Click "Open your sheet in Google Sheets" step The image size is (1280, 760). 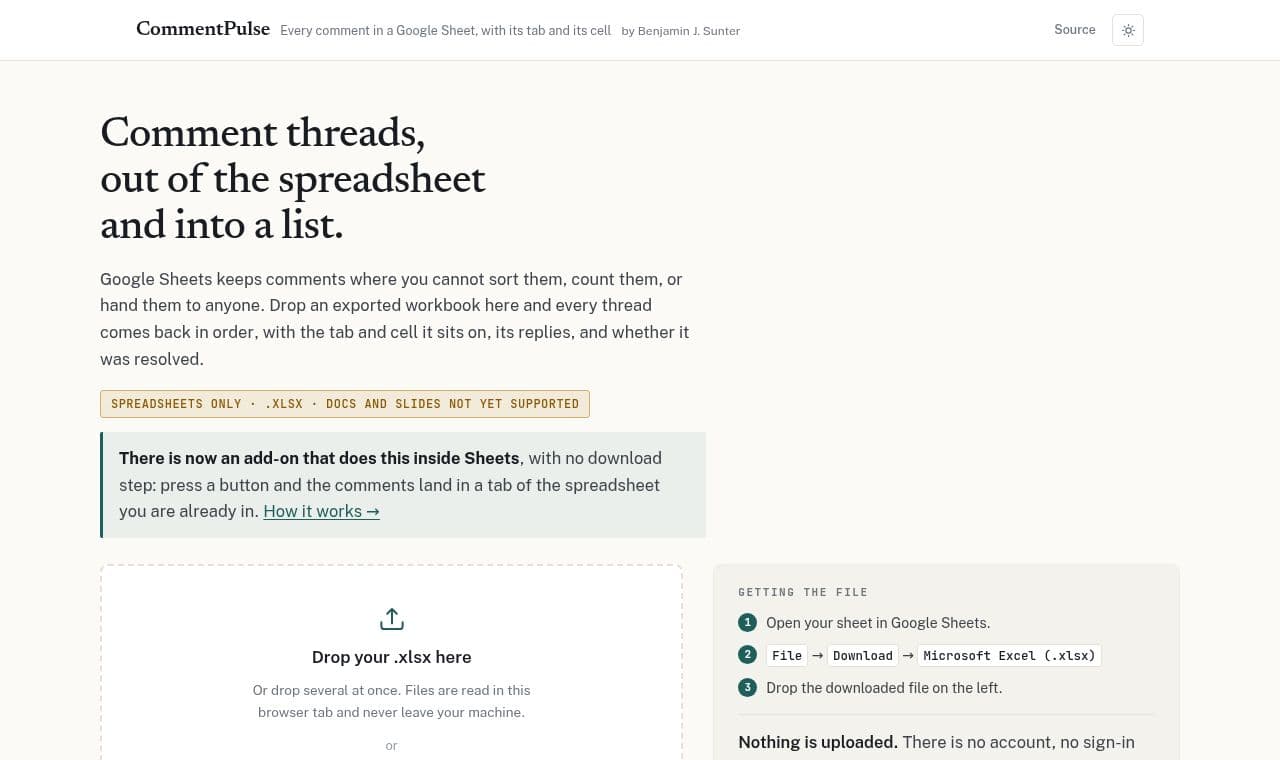pos(878,623)
